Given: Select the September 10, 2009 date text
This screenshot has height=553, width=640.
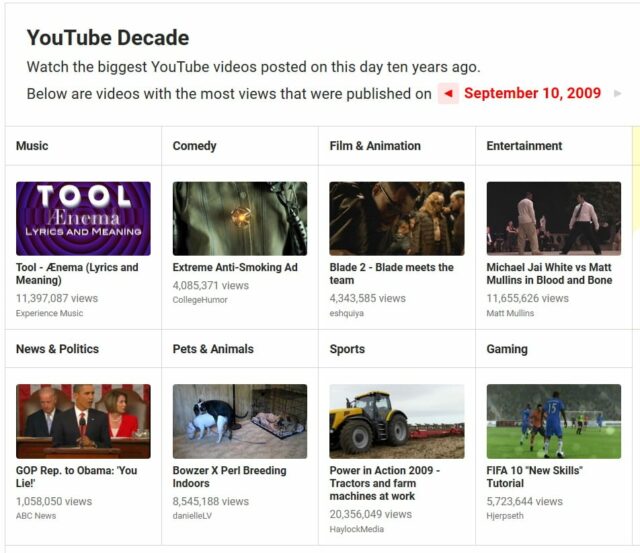Looking at the screenshot, I should pyautogui.click(x=532, y=94).
